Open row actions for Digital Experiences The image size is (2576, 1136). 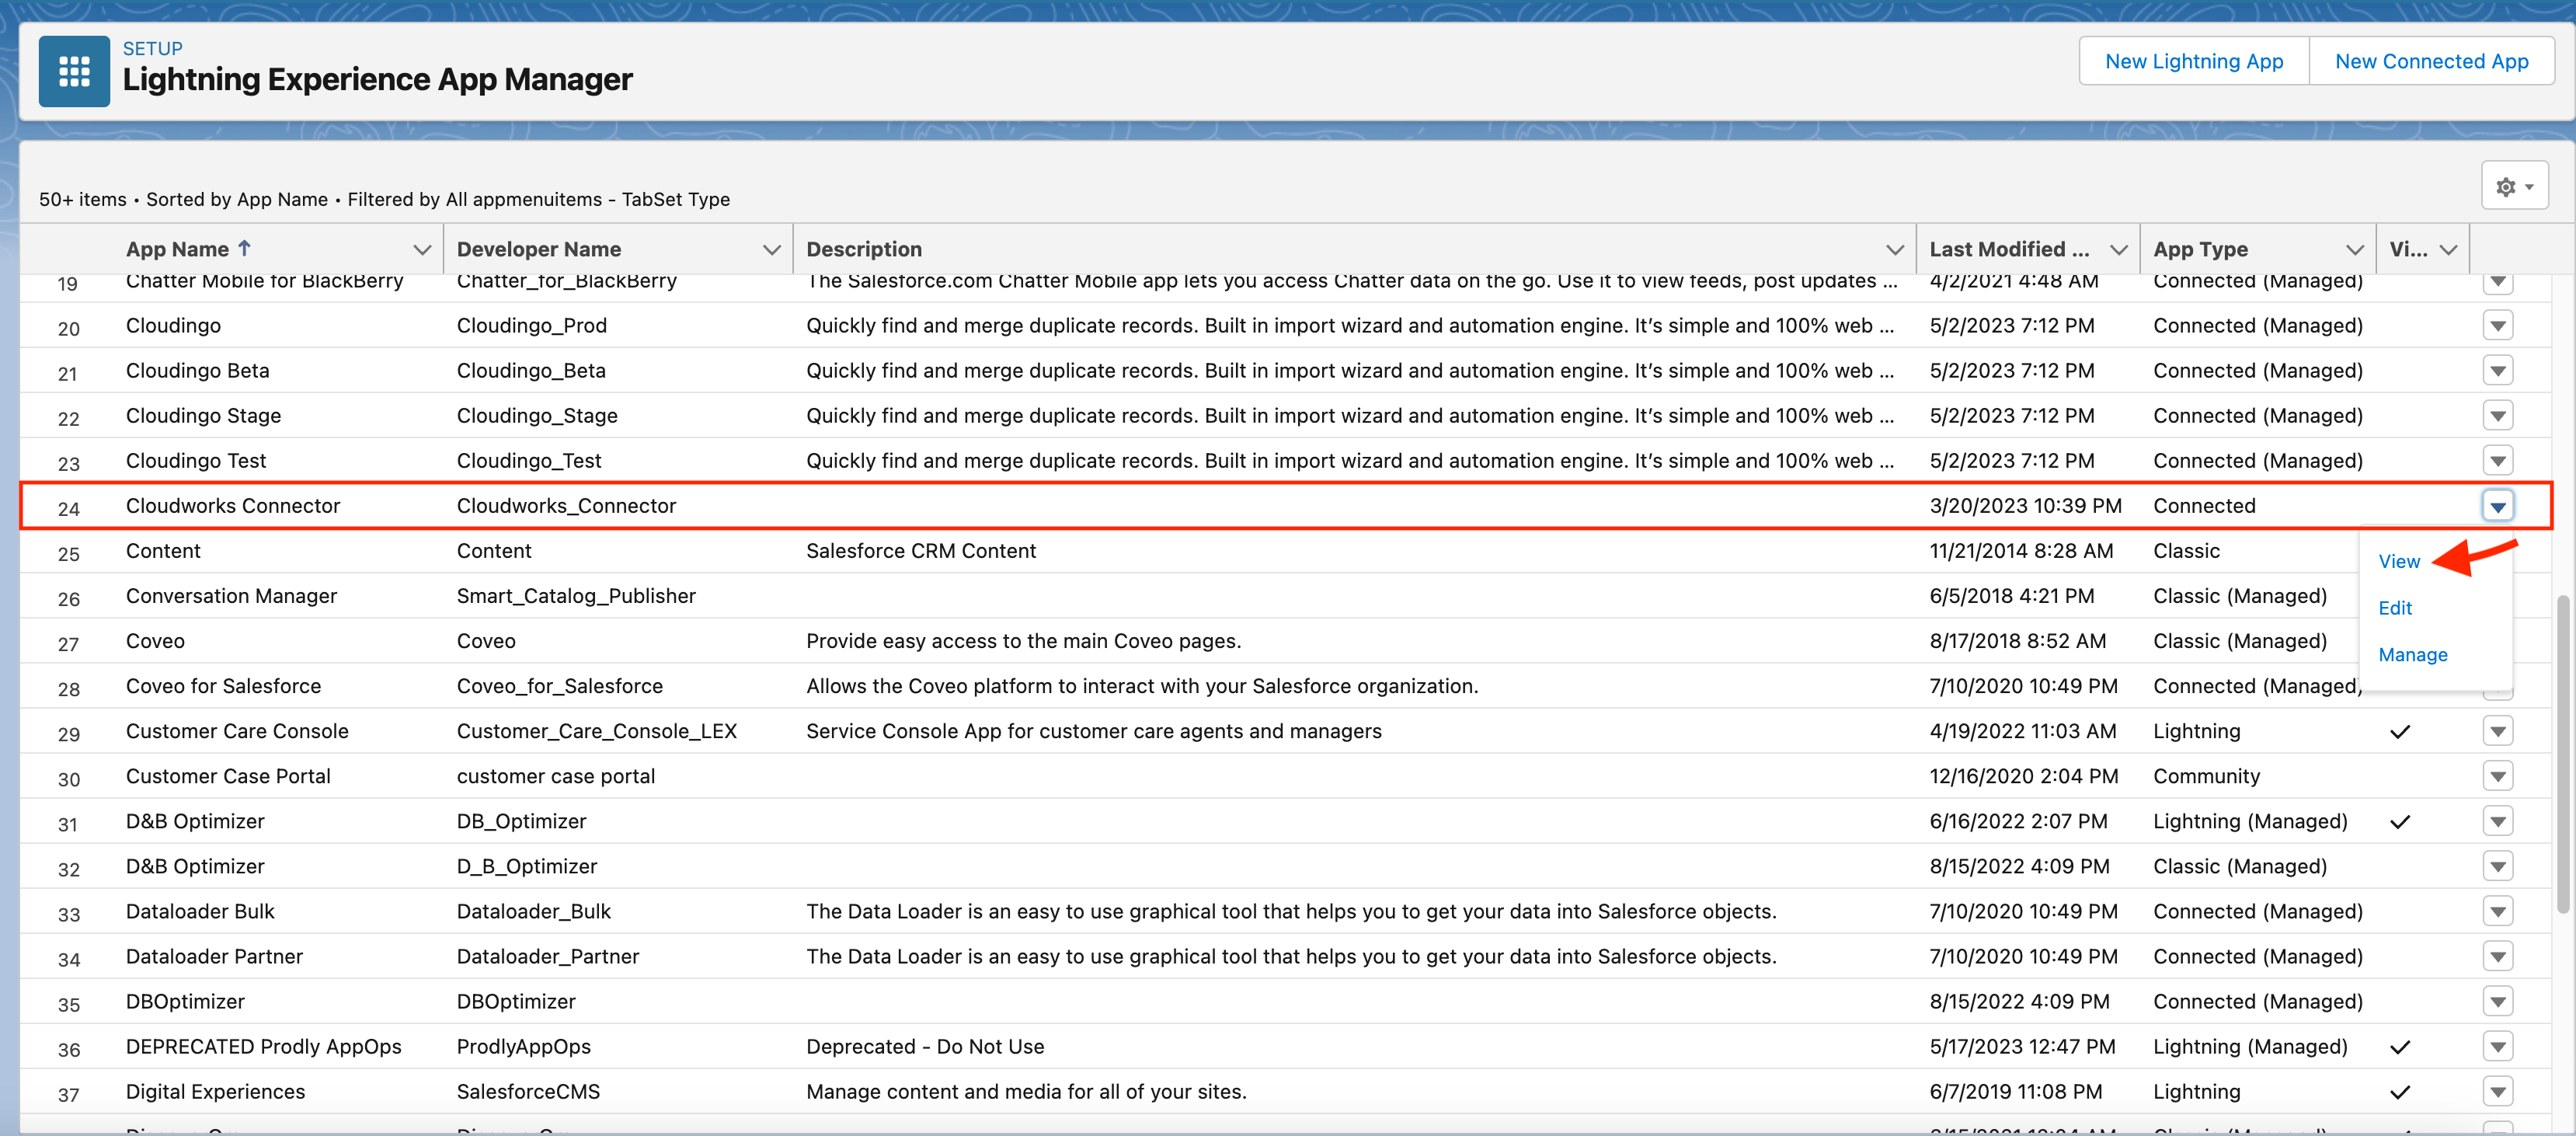click(x=2497, y=1091)
